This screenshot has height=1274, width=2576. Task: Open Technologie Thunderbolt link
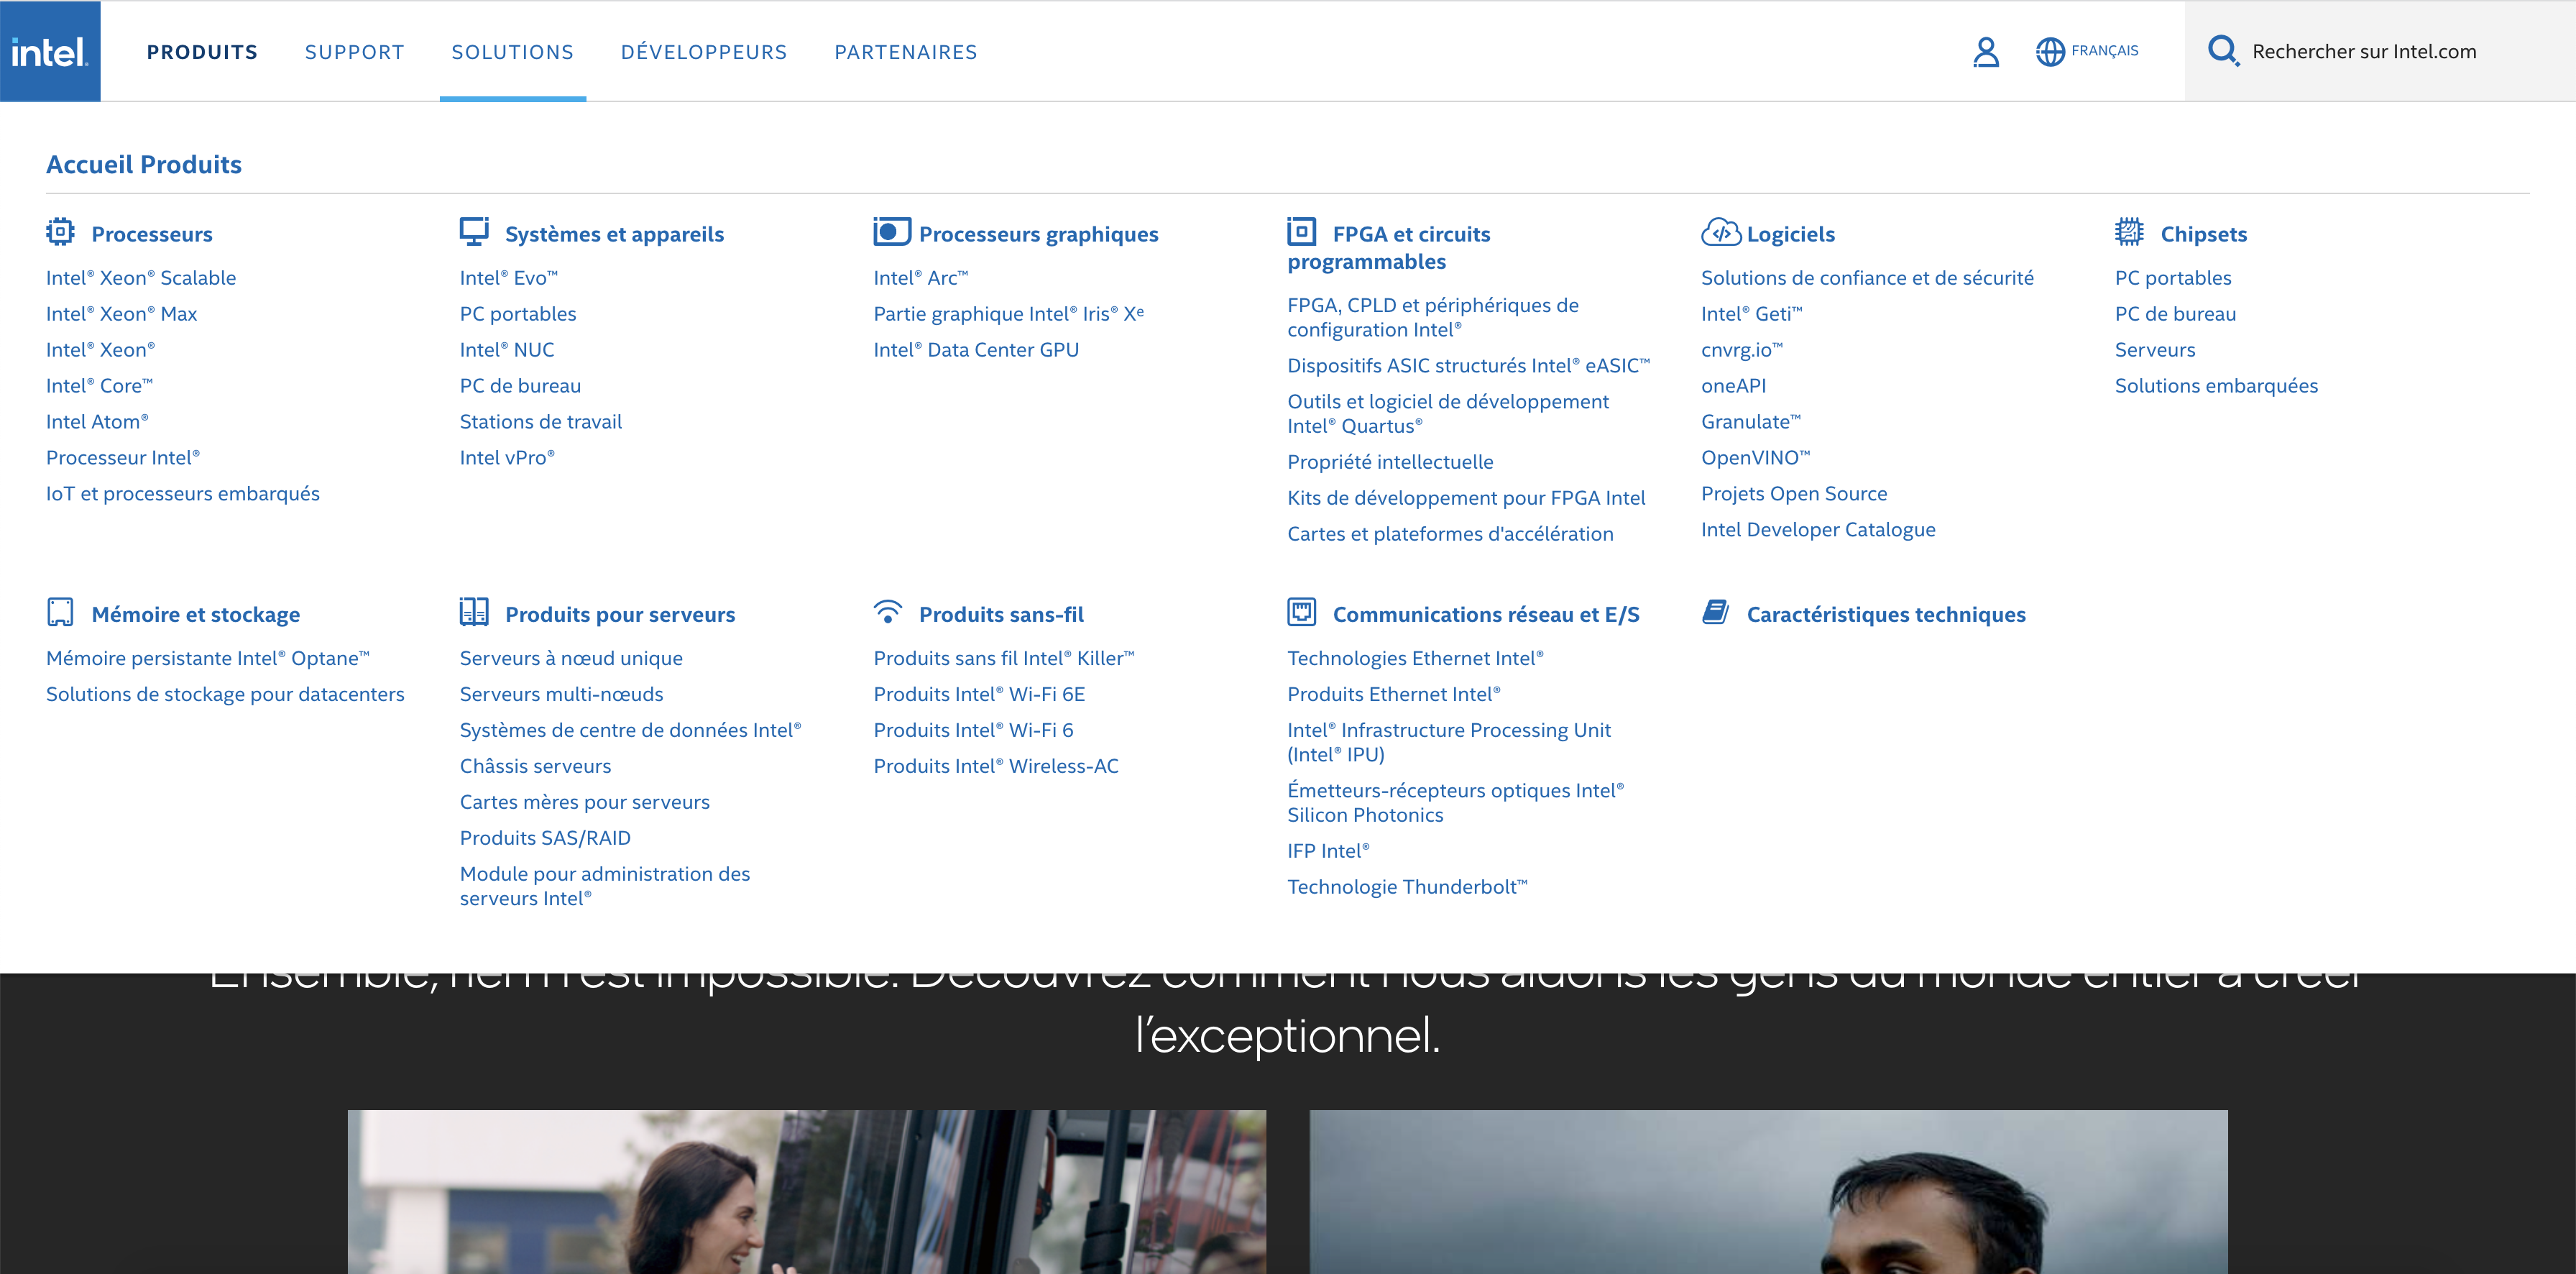[x=1407, y=887]
